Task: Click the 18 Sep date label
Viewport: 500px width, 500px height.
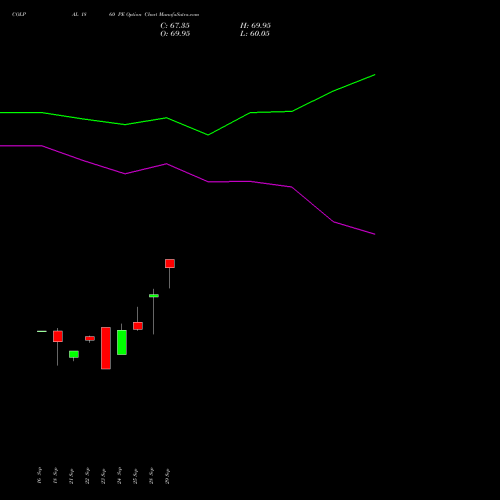Action: point(55,476)
